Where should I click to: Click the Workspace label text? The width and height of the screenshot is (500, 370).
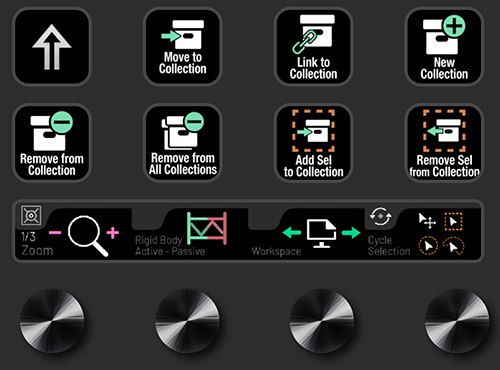point(276,251)
